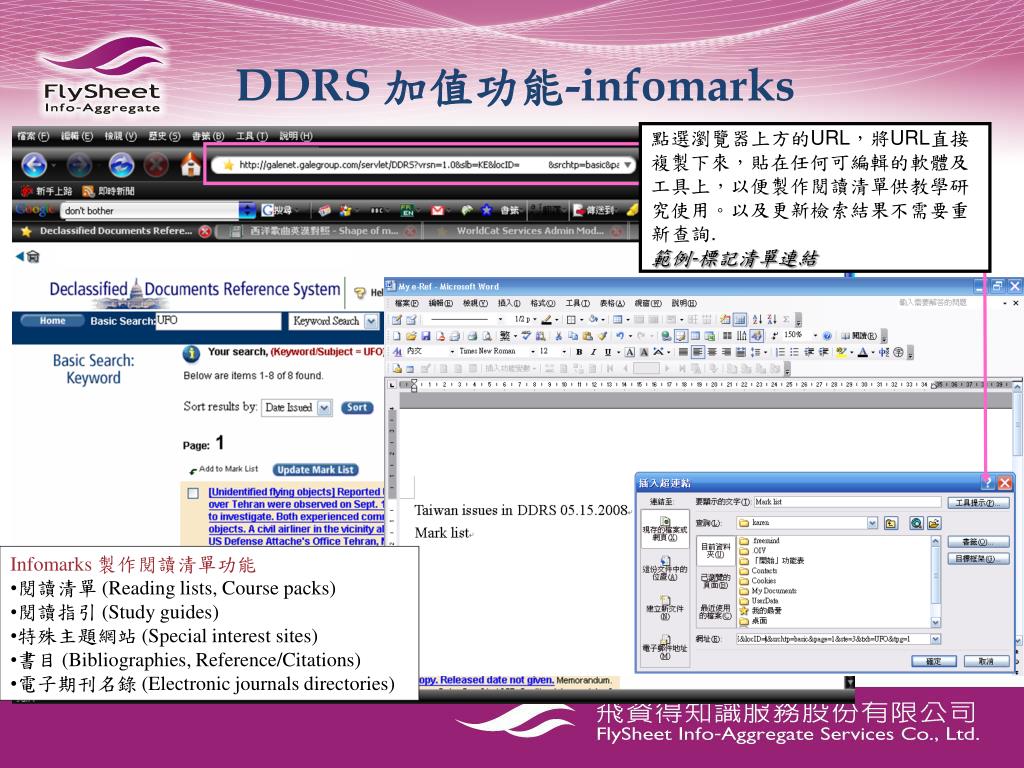Pick highlight color in Word formatting toolbar
The image size is (1024, 768).
[841, 352]
